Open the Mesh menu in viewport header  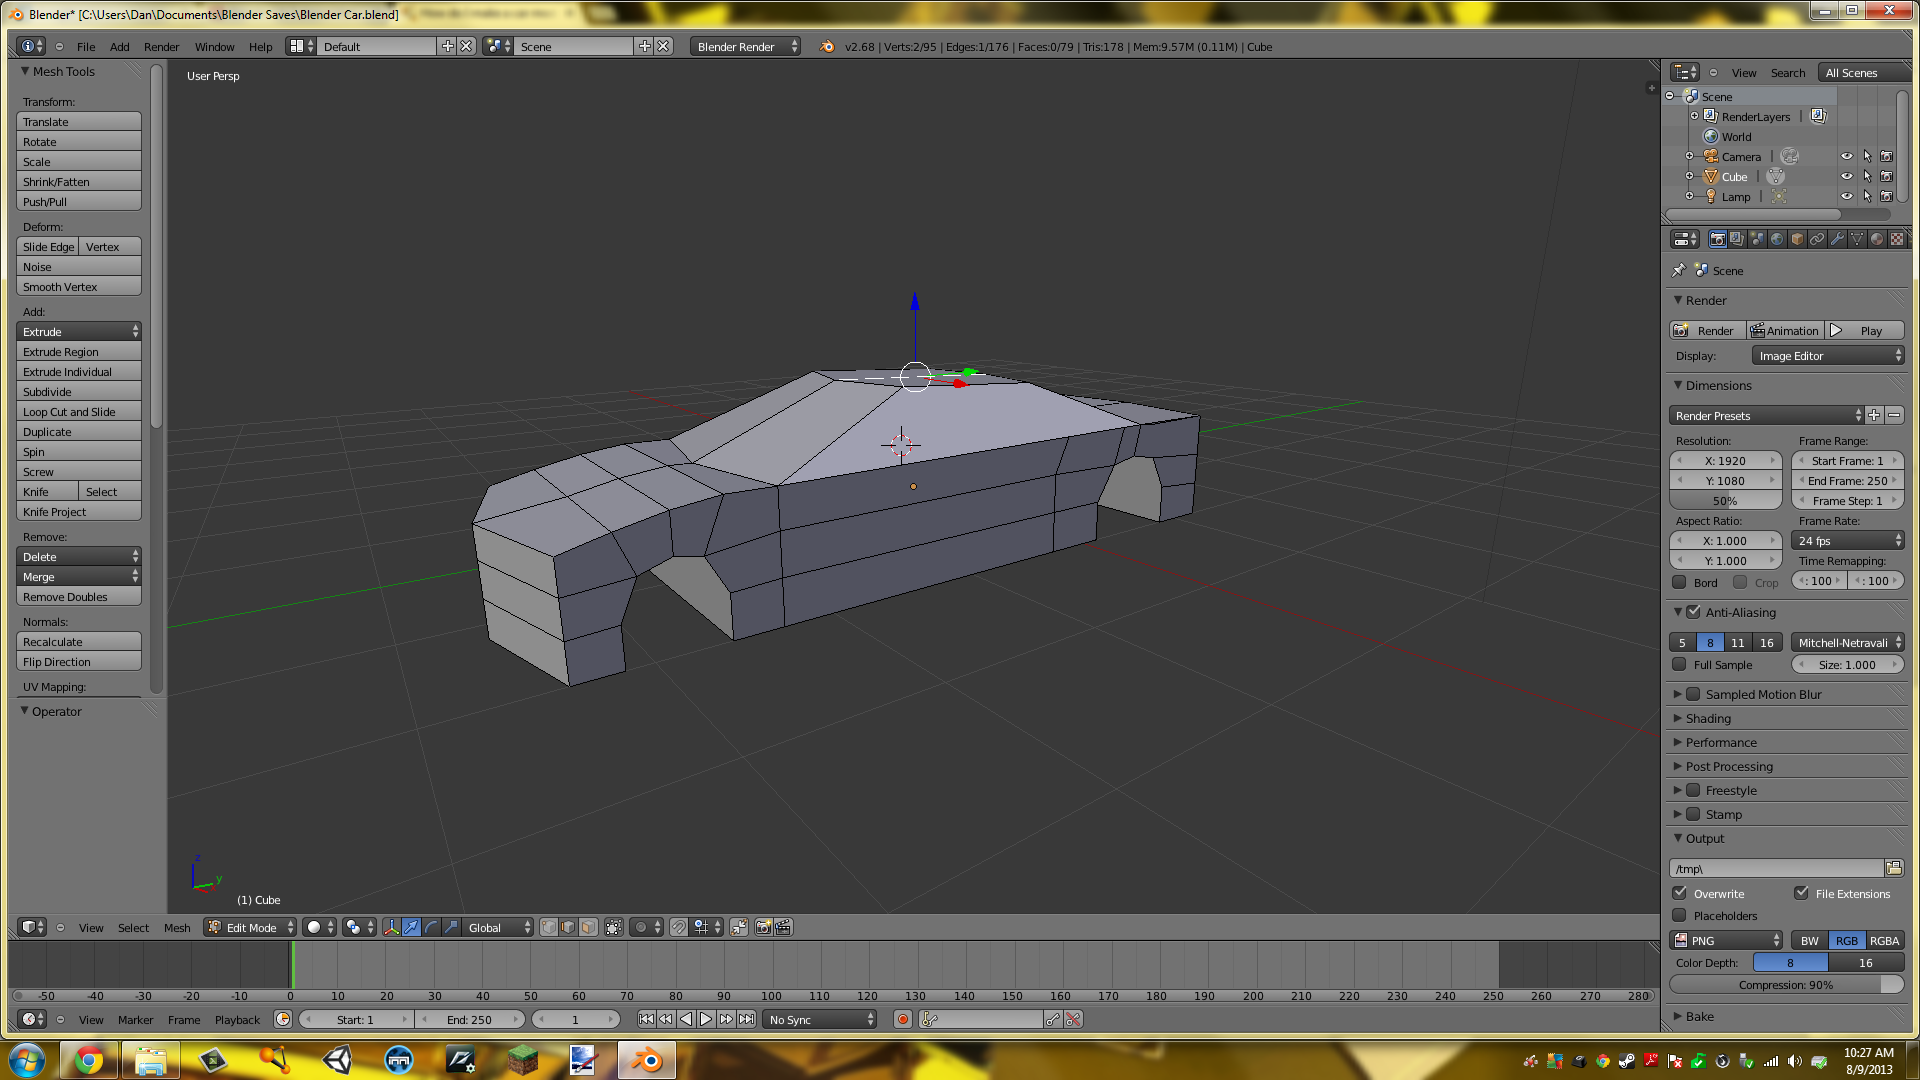click(177, 927)
